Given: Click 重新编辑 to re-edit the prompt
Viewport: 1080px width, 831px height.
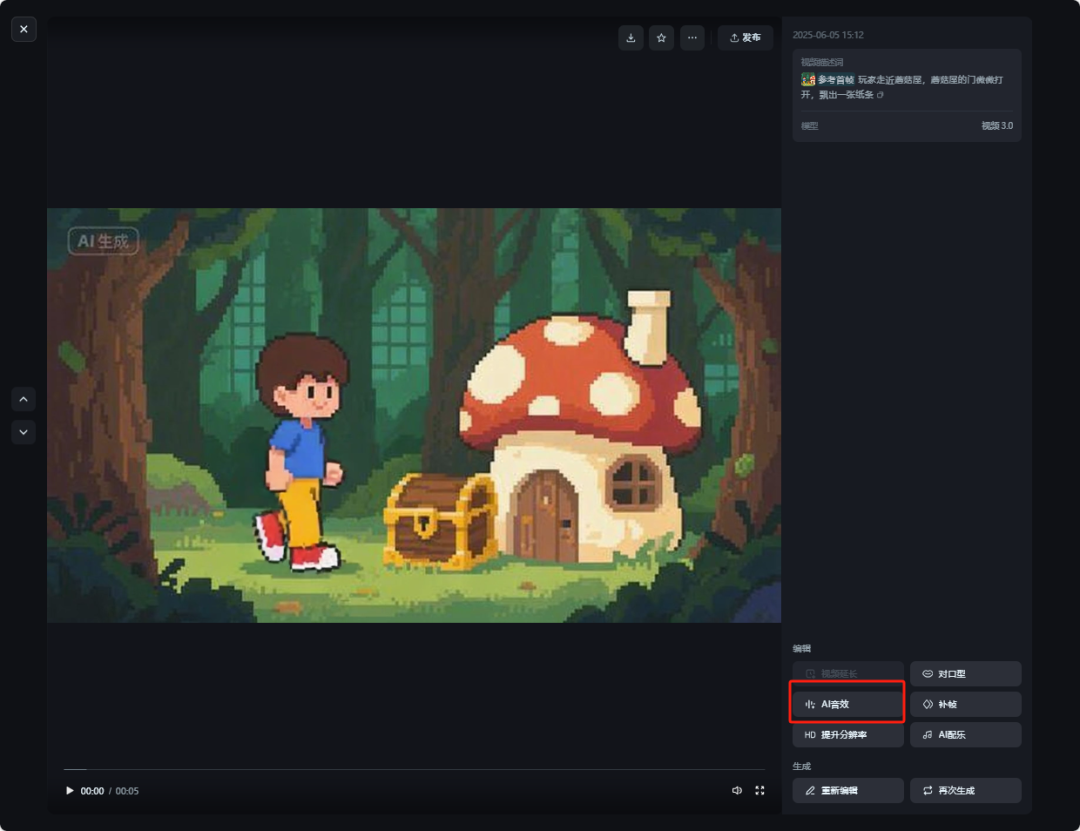Looking at the screenshot, I should 848,791.
